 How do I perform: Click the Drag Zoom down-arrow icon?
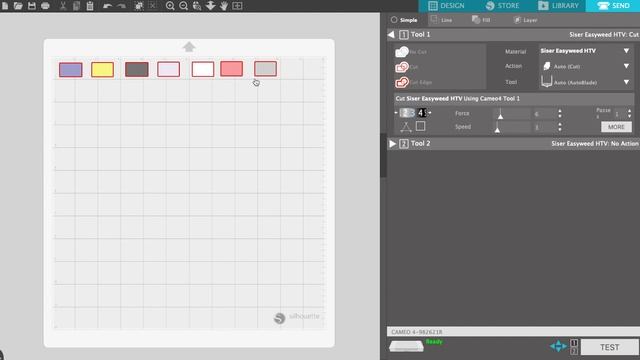pyautogui.click(x=211, y=5)
